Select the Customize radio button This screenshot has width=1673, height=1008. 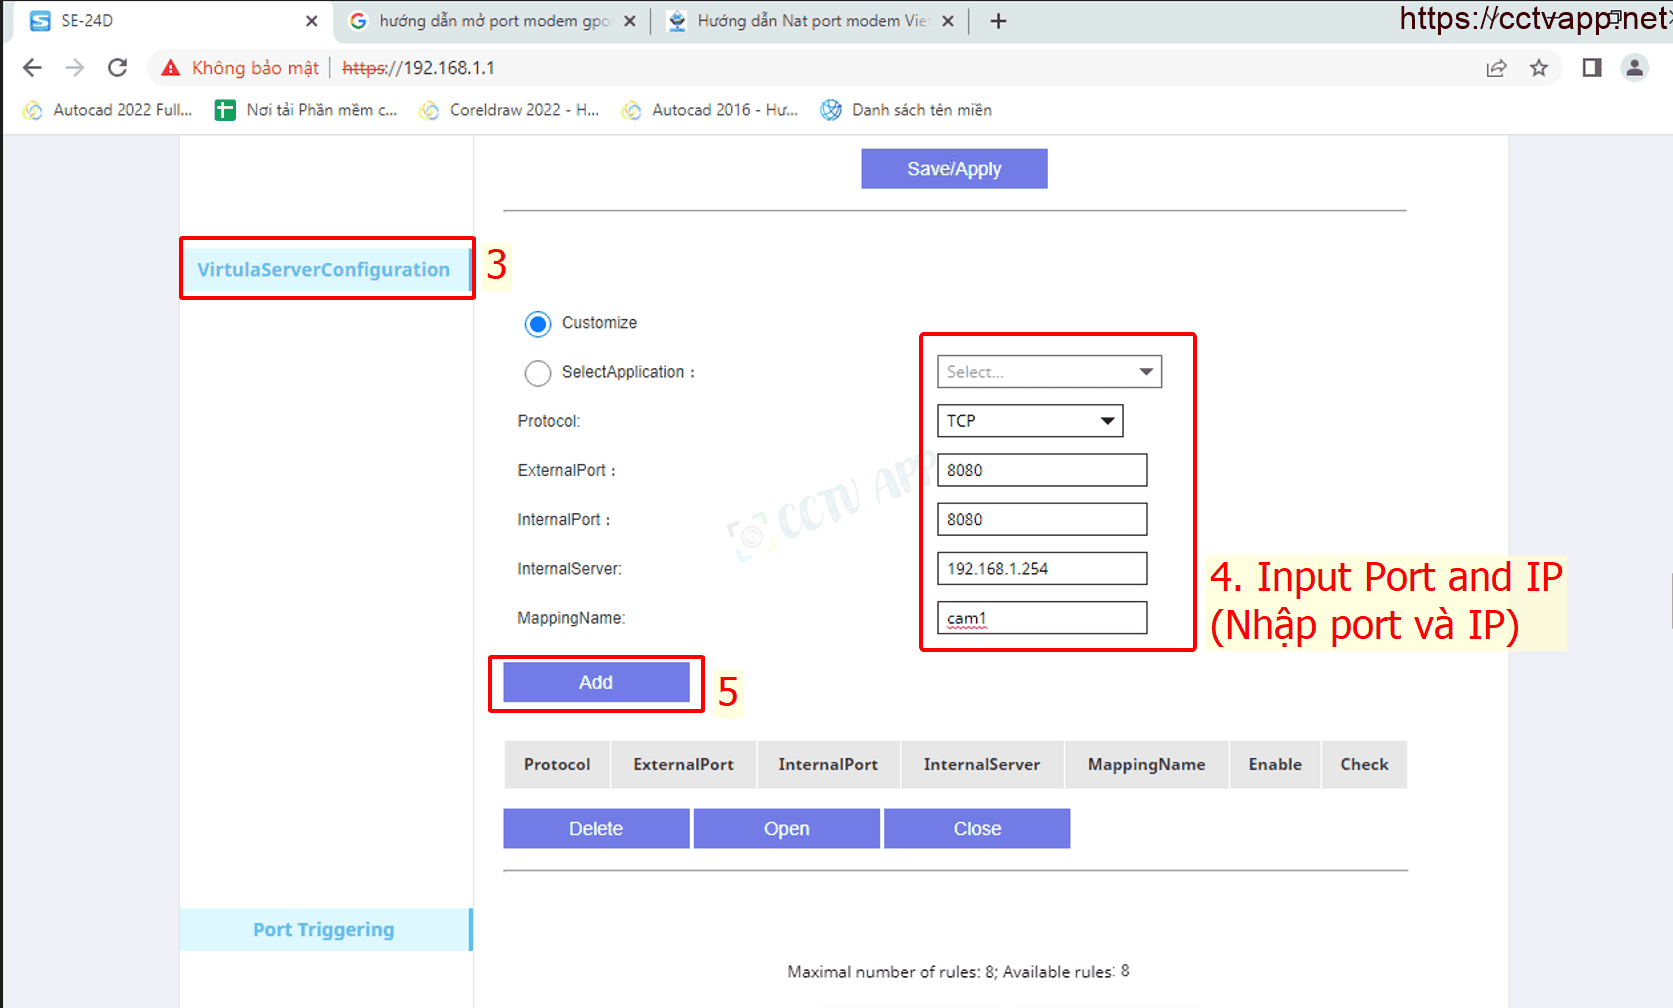pyautogui.click(x=538, y=324)
